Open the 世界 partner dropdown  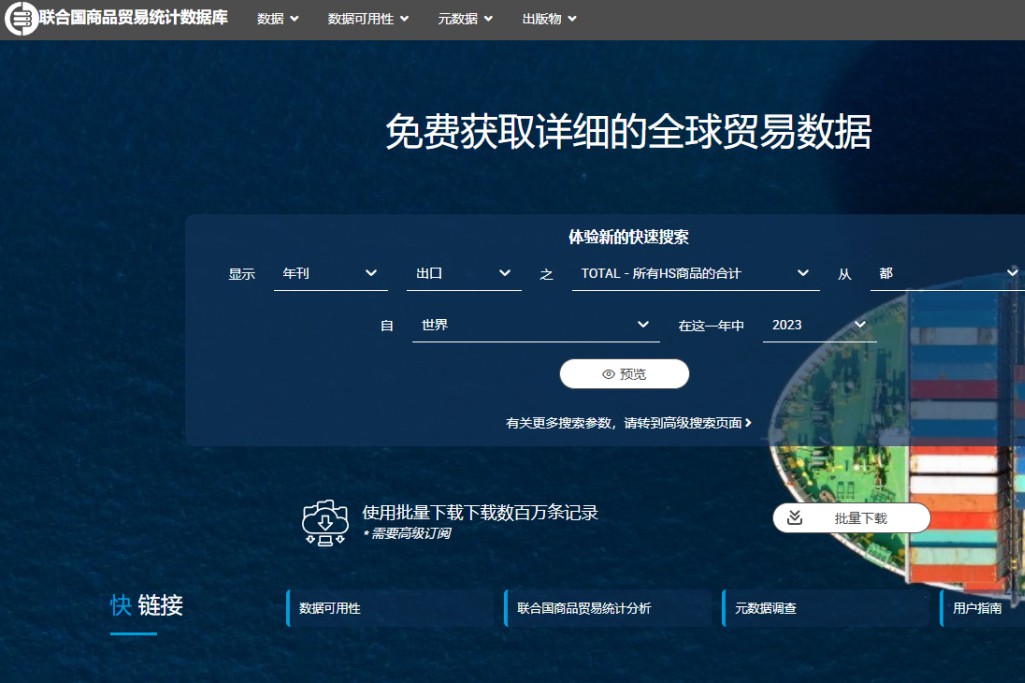click(536, 324)
